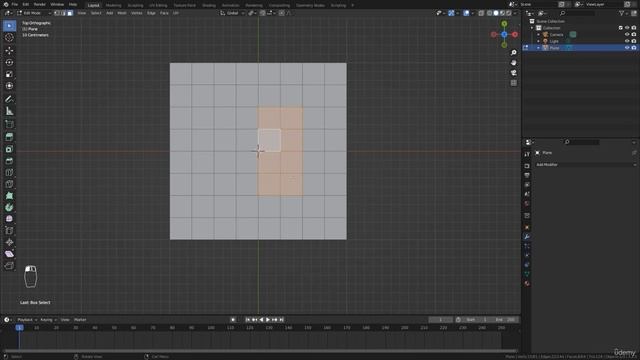Toggle Collection visibility eye

(627, 28)
